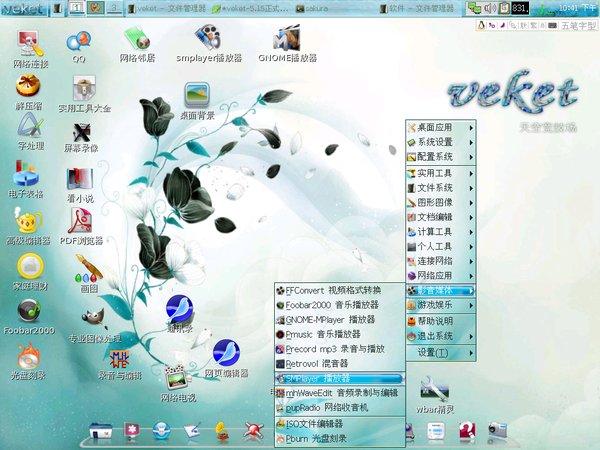Open the PDF浏览器 desktop icon
The width and height of the screenshot is (600, 450).
[81, 222]
